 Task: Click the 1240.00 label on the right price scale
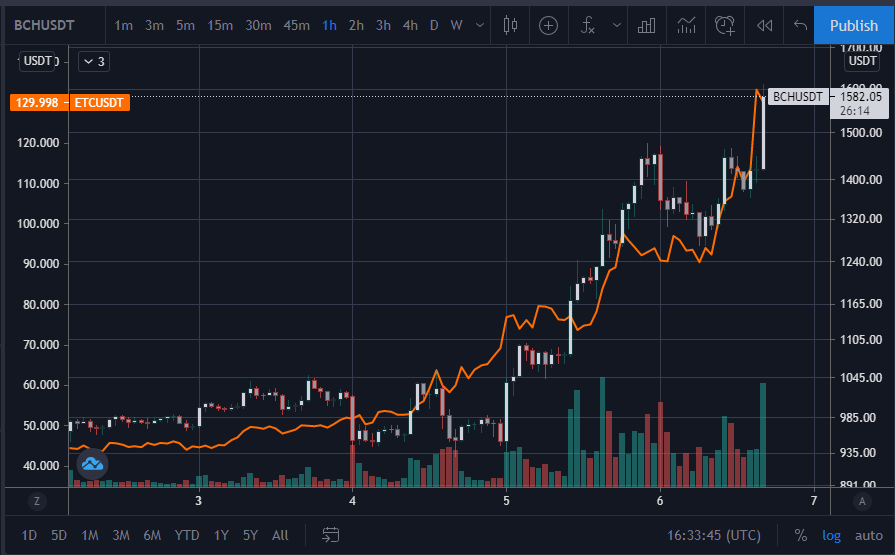(x=861, y=262)
